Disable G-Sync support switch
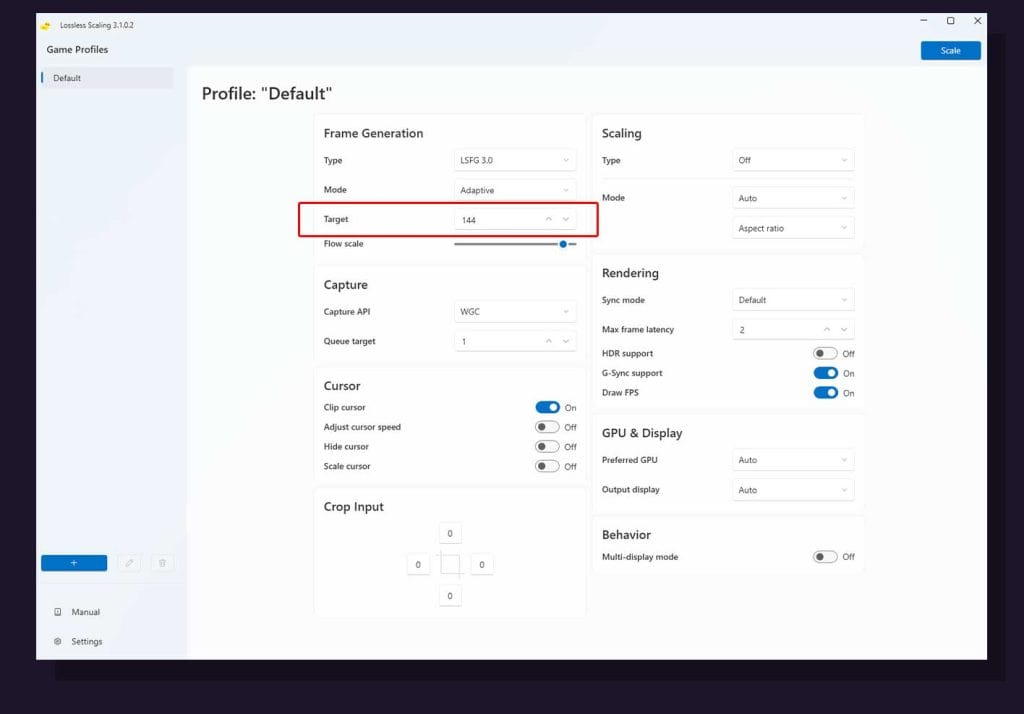This screenshot has width=1024, height=714. (825, 373)
